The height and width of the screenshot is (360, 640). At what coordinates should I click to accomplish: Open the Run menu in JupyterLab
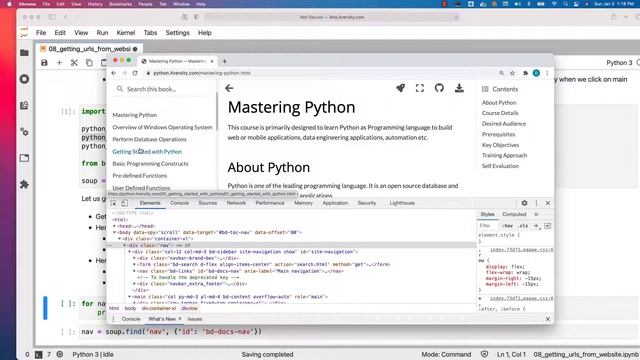pyautogui.click(x=102, y=33)
